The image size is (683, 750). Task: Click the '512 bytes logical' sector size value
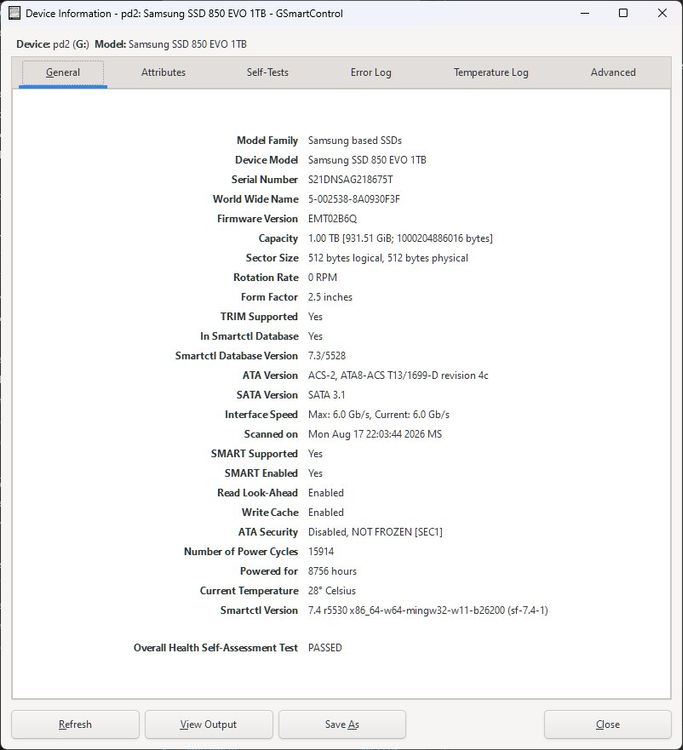tap(388, 258)
